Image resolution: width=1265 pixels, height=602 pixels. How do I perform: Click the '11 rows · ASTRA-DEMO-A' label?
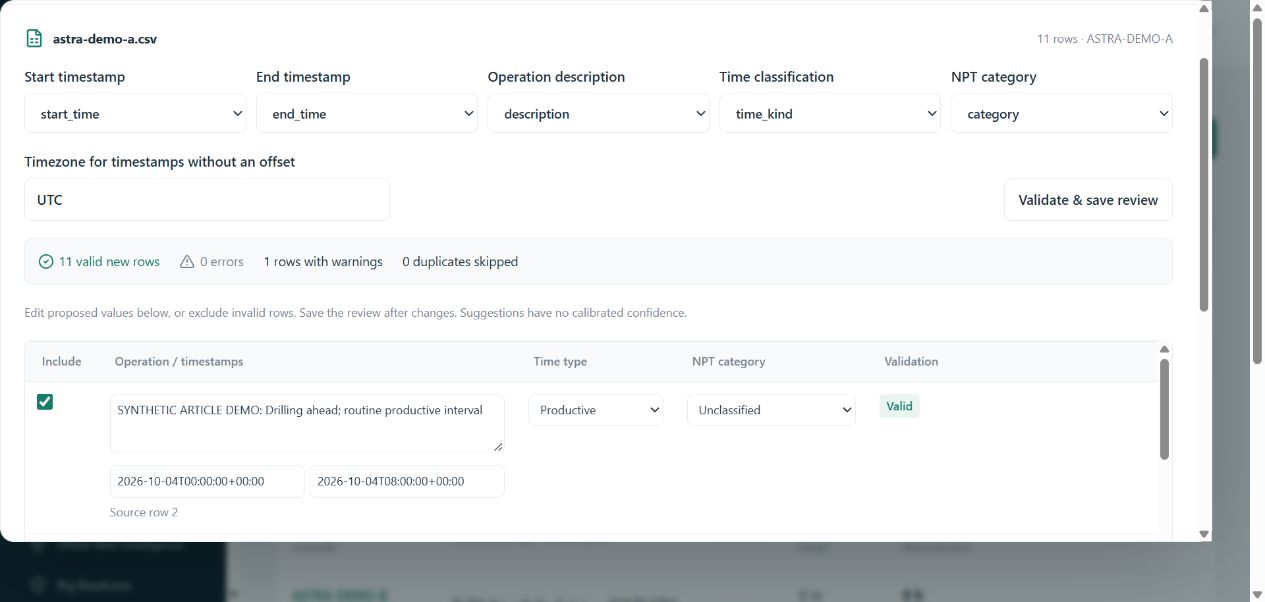coord(1105,39)
